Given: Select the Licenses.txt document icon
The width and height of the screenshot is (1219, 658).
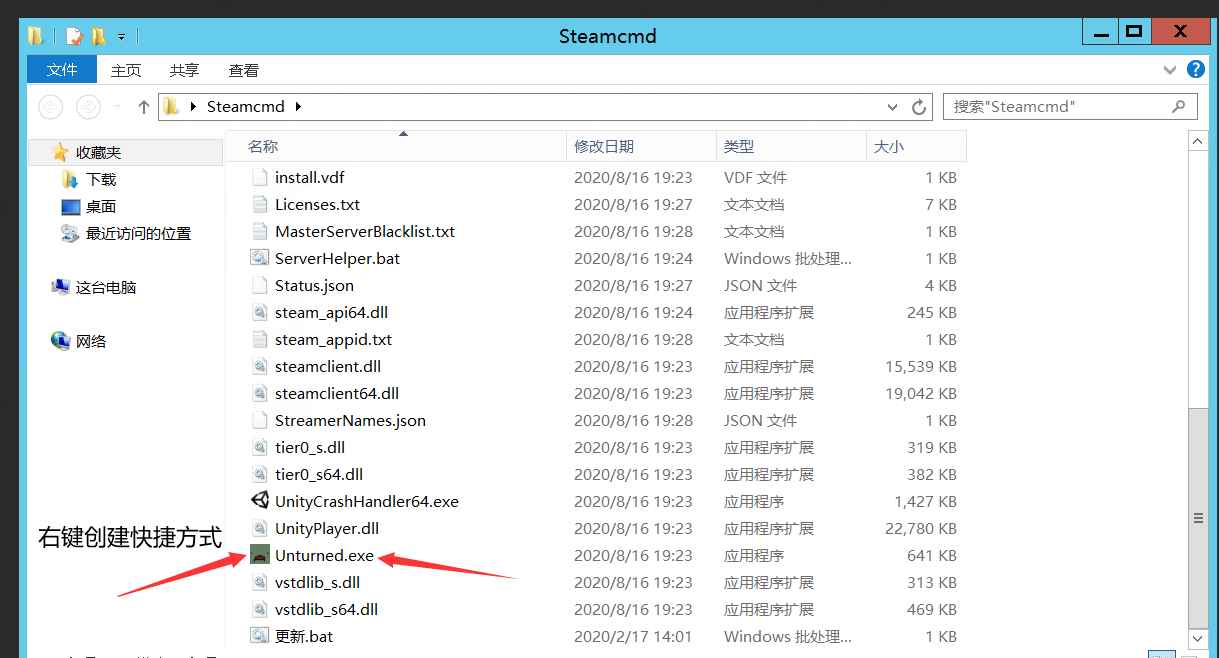Looking at the screenshot, I should (260, 205).
